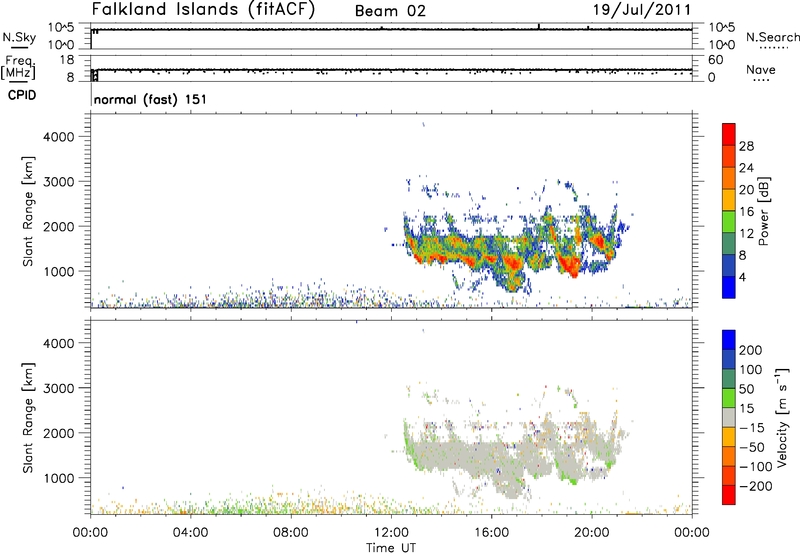Click the frequency trace line in the Freq. panel

(x=392, y=69)
